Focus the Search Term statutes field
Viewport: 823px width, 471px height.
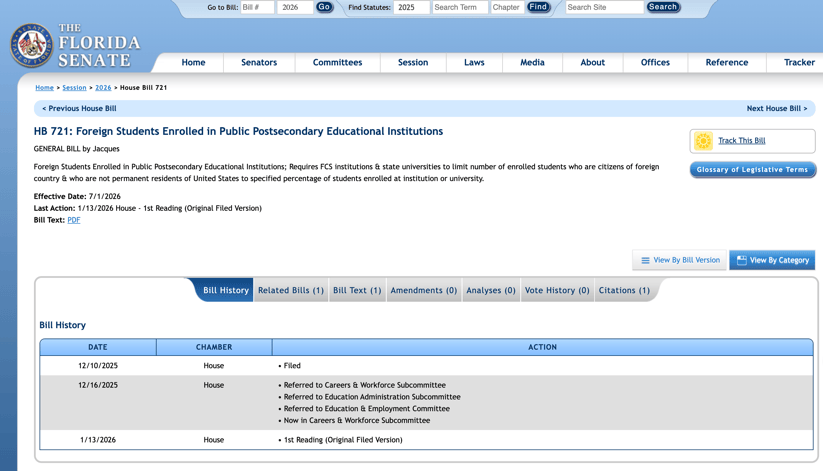460,7
